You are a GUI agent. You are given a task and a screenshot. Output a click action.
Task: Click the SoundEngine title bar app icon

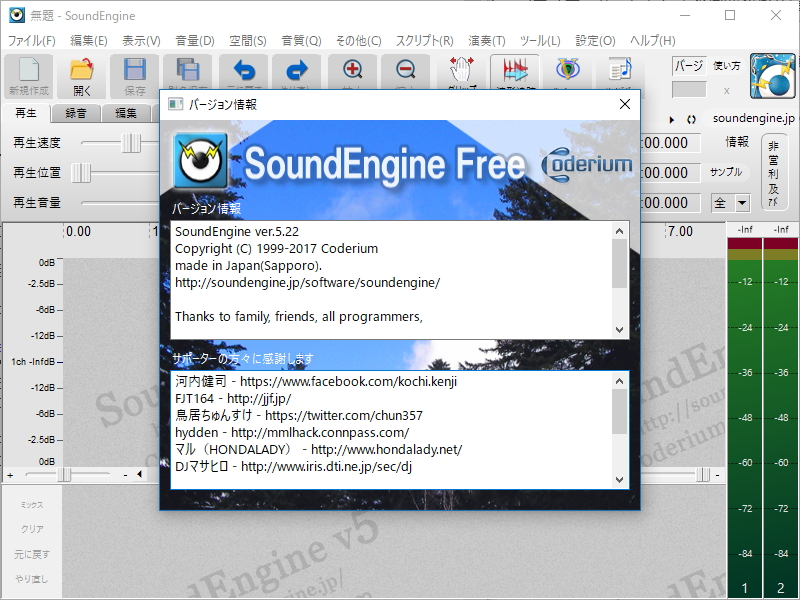point(16,15)
